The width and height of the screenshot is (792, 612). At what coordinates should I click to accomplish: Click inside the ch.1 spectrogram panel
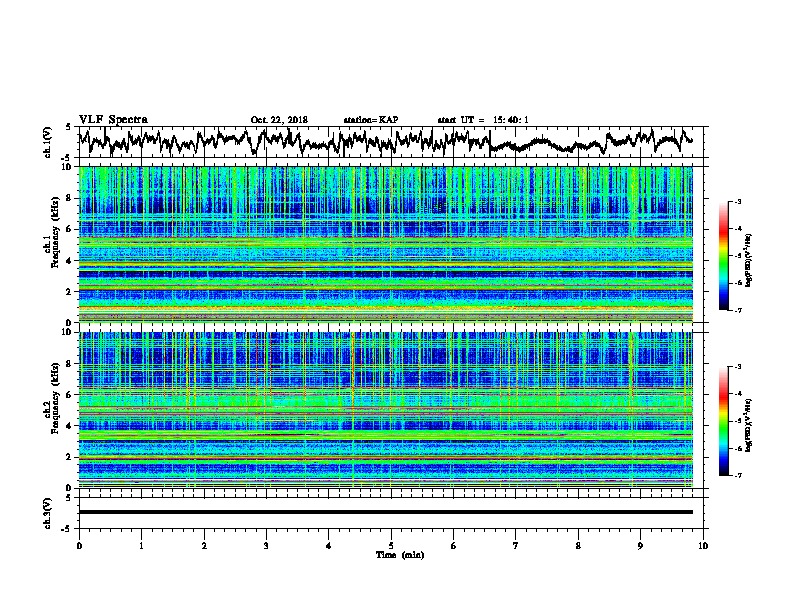(x=385, y=244)
